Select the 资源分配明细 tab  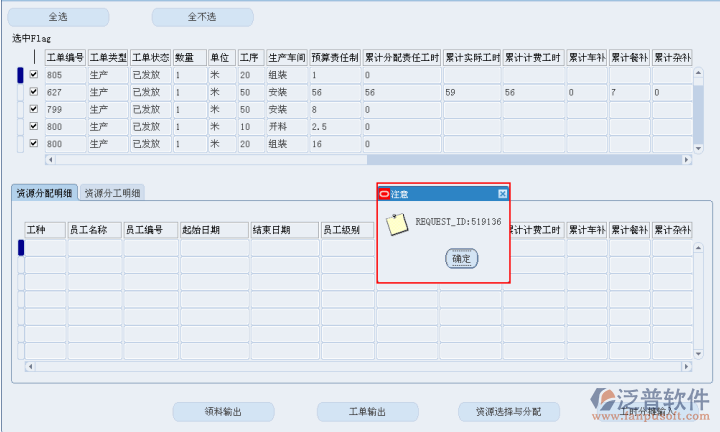tap(44, 193)
